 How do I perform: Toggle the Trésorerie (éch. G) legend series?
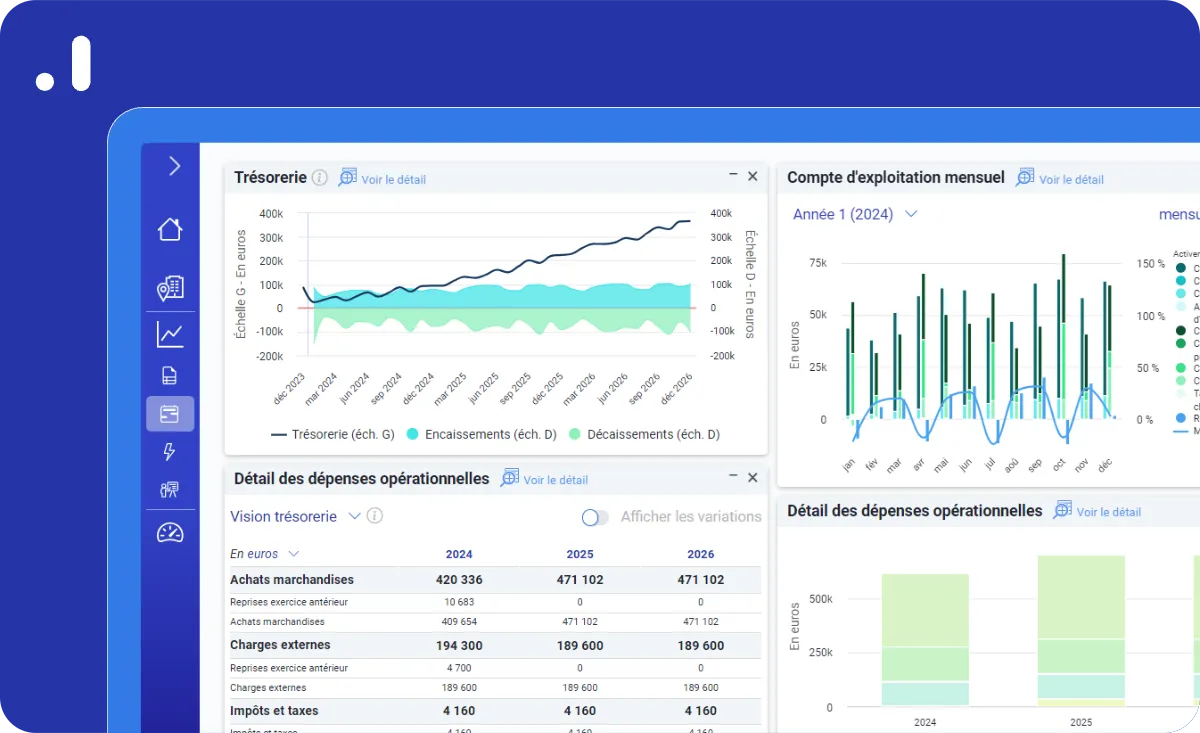click(333, 435)
